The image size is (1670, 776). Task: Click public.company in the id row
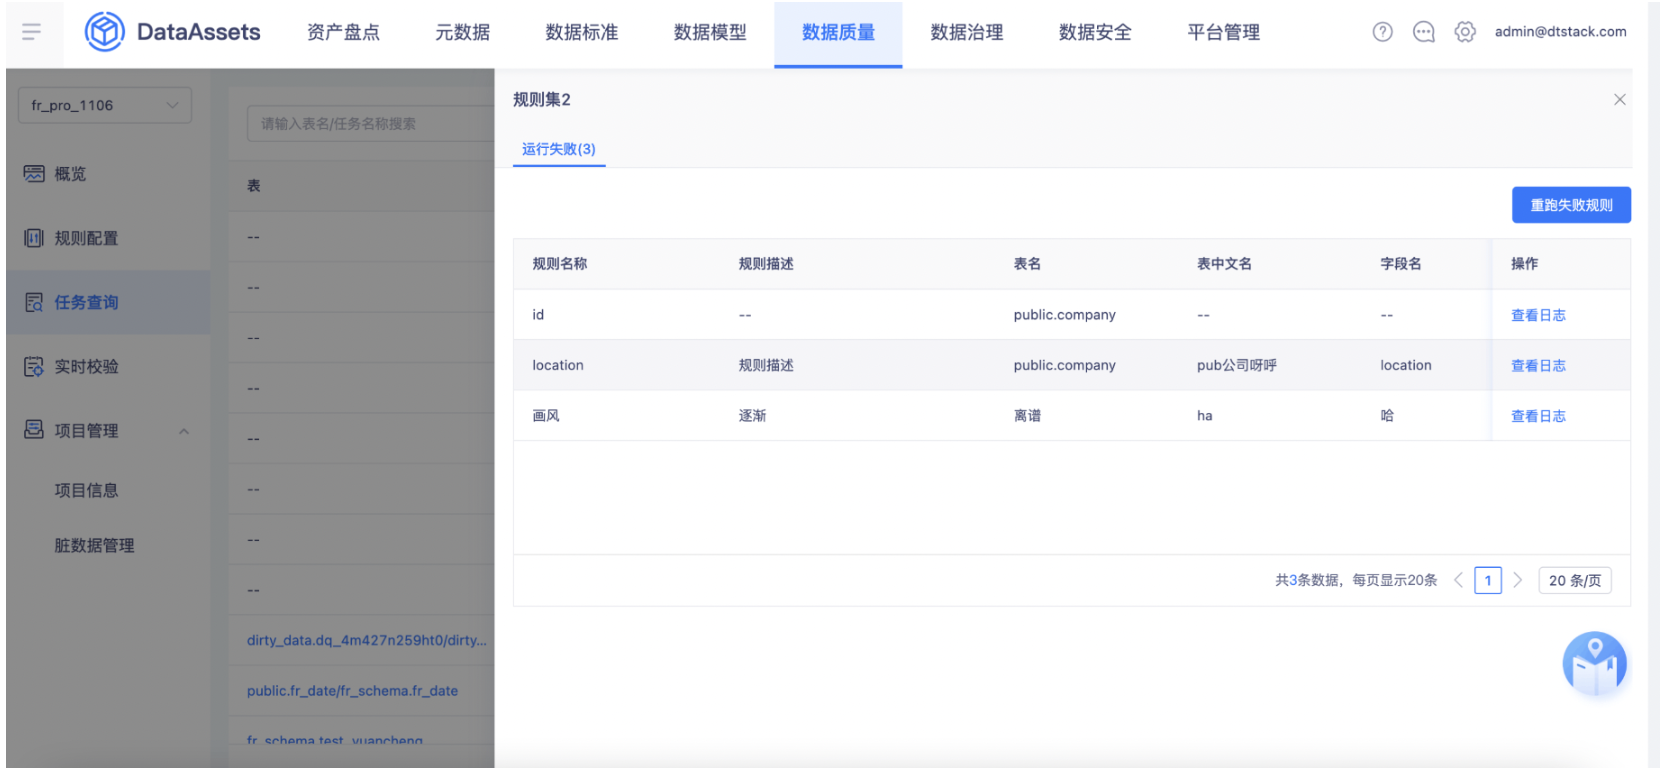1064,315
